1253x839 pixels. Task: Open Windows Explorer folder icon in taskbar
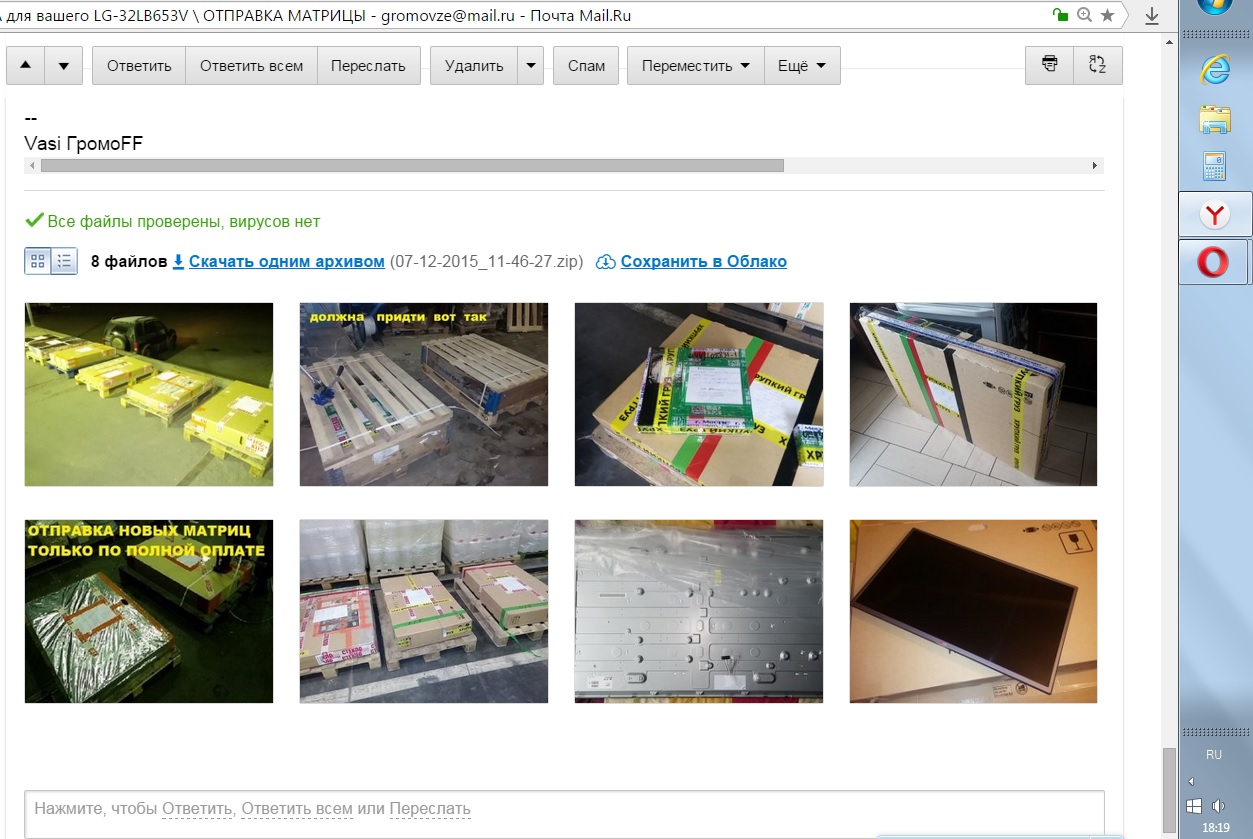click(x=1214, y=118)
